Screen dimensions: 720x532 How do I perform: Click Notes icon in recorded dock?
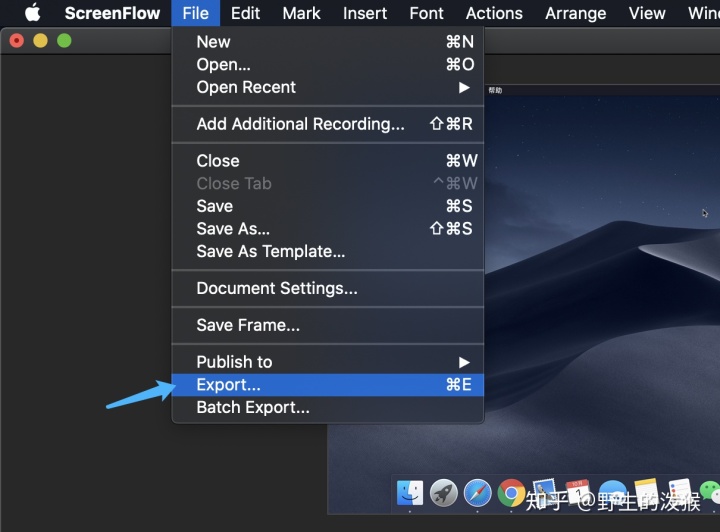(x=646, y=493)
